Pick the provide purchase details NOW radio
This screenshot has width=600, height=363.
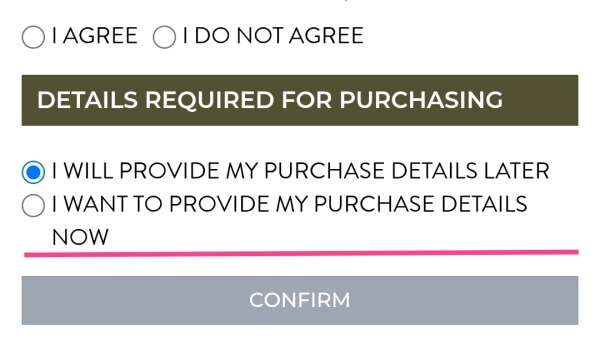(x=33, y=205)
